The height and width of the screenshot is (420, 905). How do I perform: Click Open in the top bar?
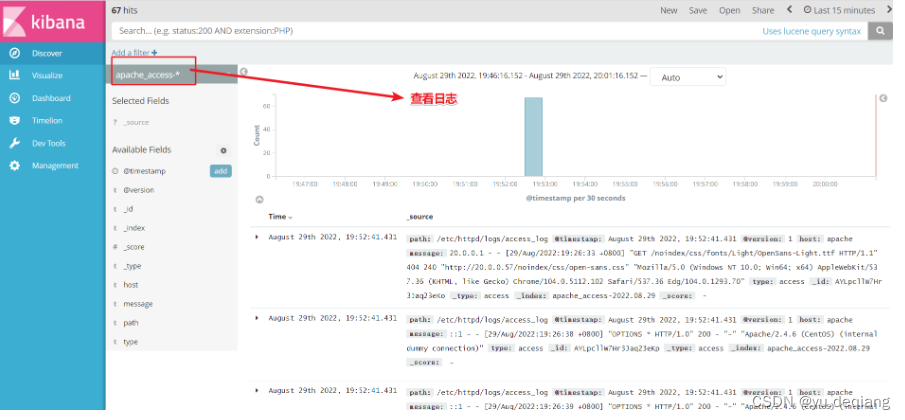730,10
